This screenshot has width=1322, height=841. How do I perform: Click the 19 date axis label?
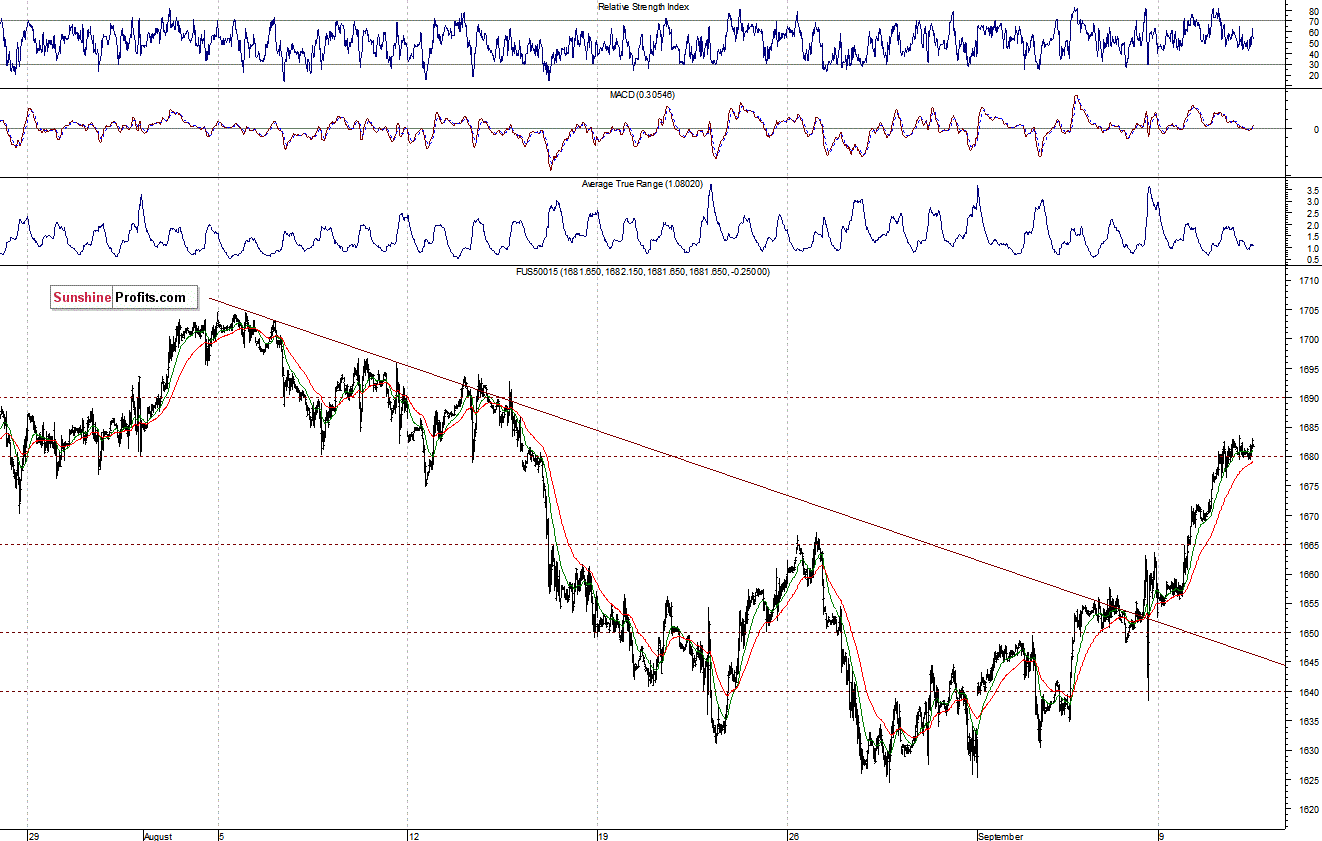602,835
